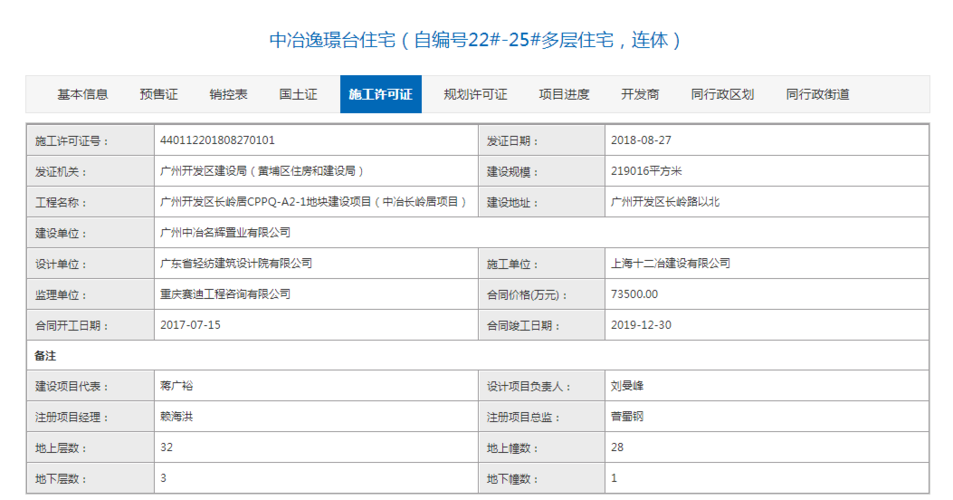953x500 pixels.
Task: Click the contract price 73500.00 value
Action: click(635, 295)
